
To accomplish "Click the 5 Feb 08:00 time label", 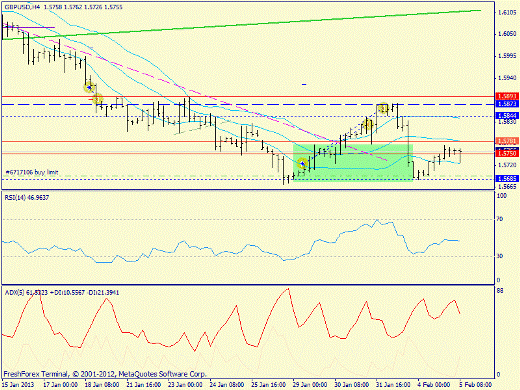I will (x=475, y=385).
